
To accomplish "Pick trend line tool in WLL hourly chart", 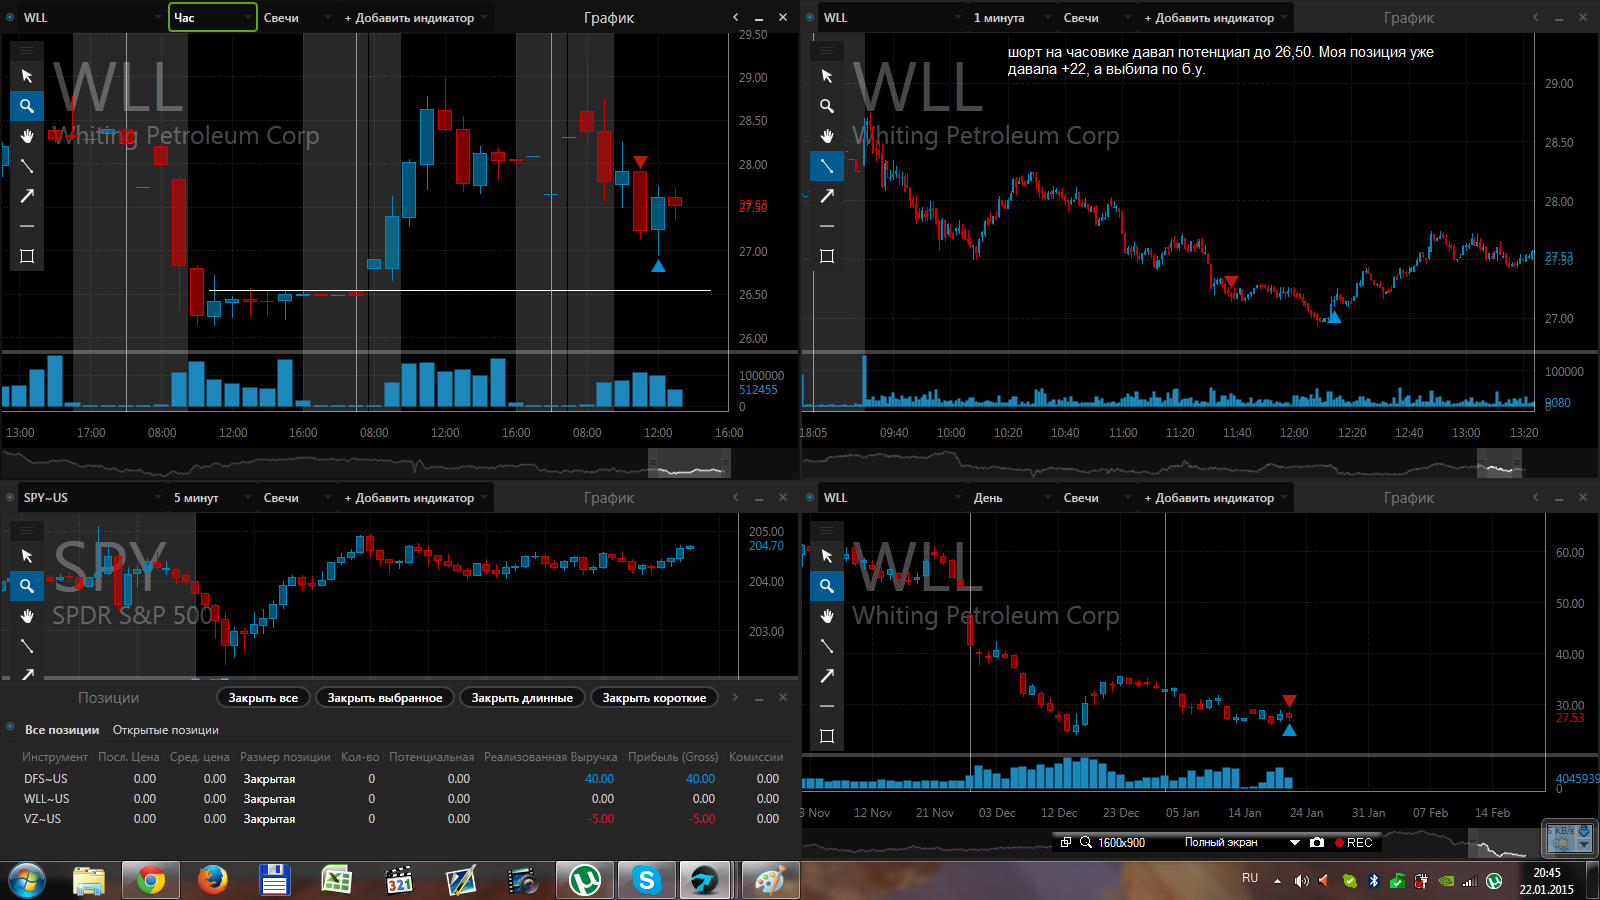I will [x=27, y=166].
